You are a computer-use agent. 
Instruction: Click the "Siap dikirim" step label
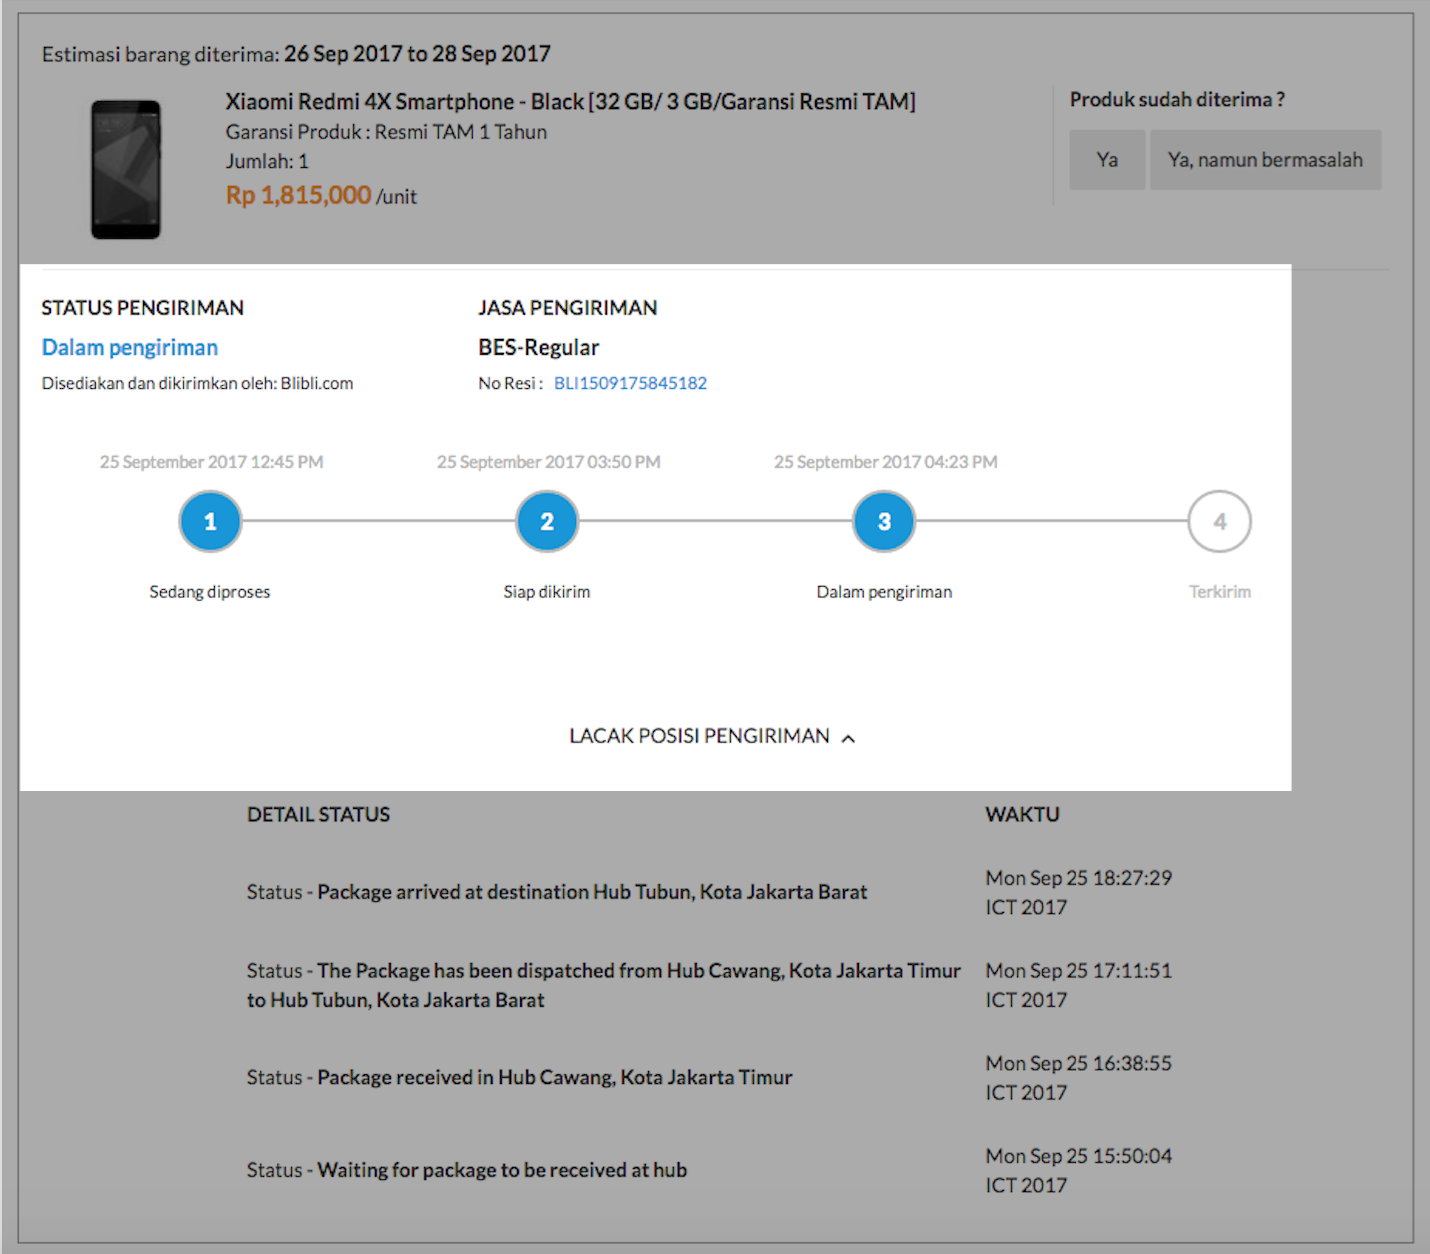[547, 592]
